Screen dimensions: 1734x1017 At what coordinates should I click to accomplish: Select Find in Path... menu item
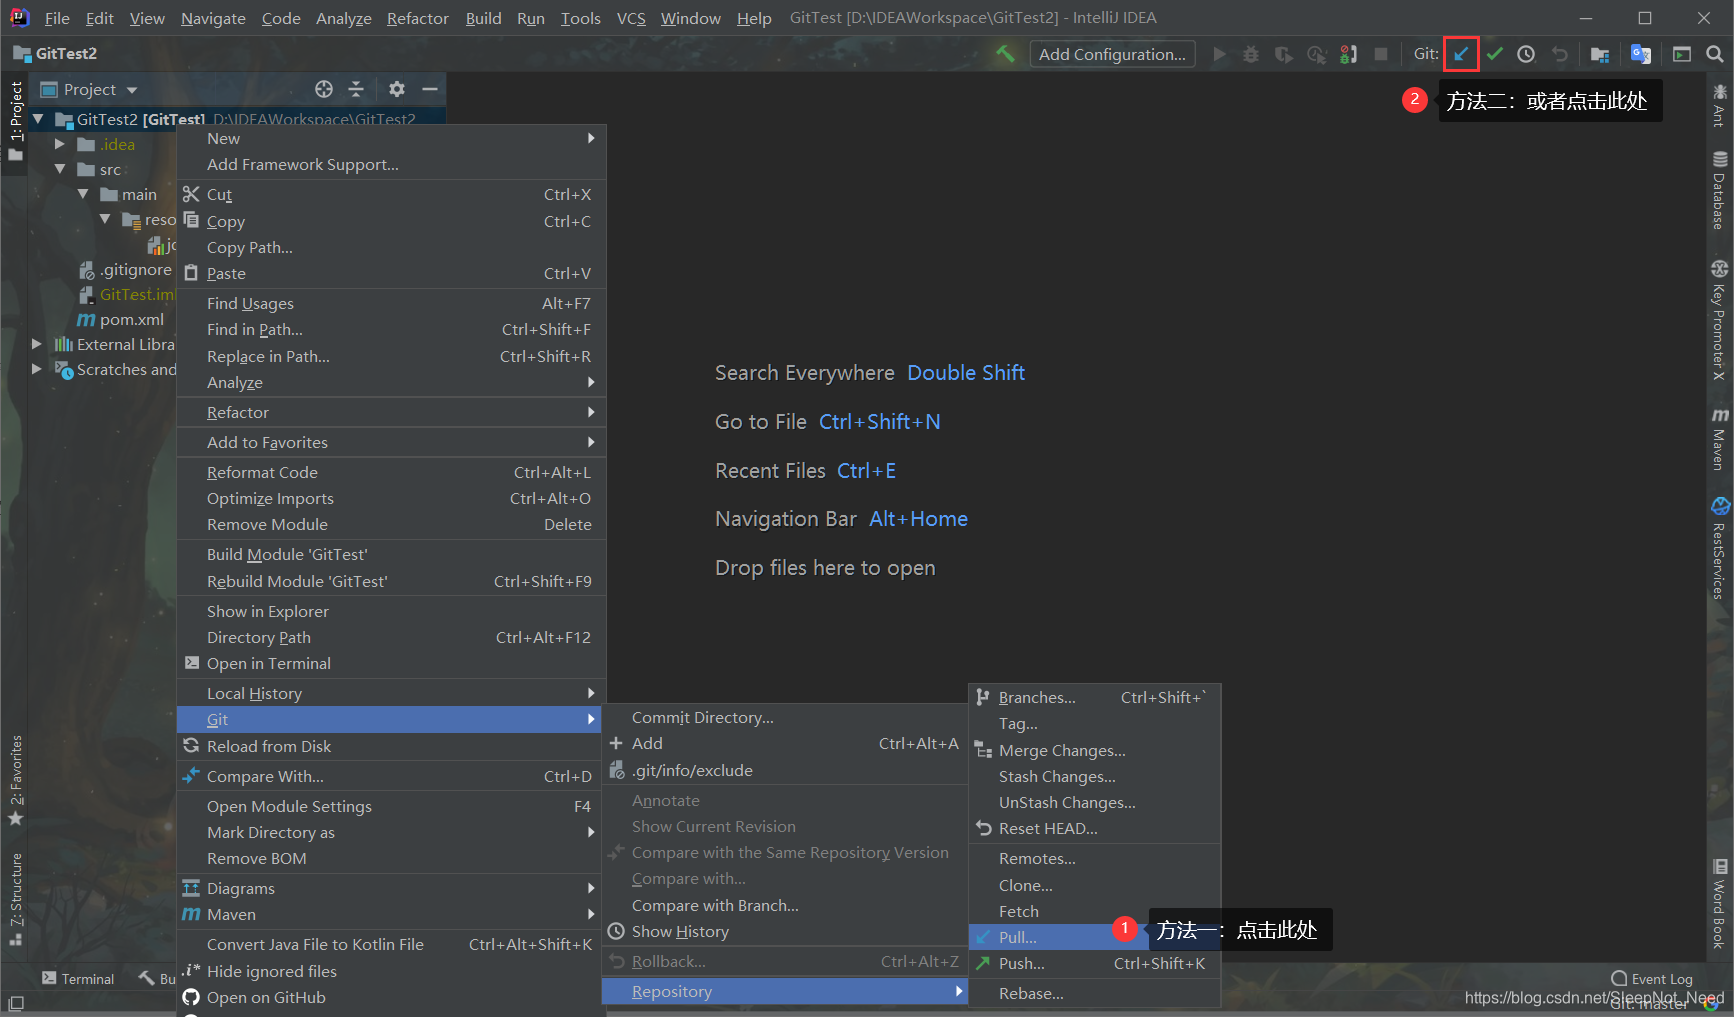pyautogui.click(x=391, y=329)
